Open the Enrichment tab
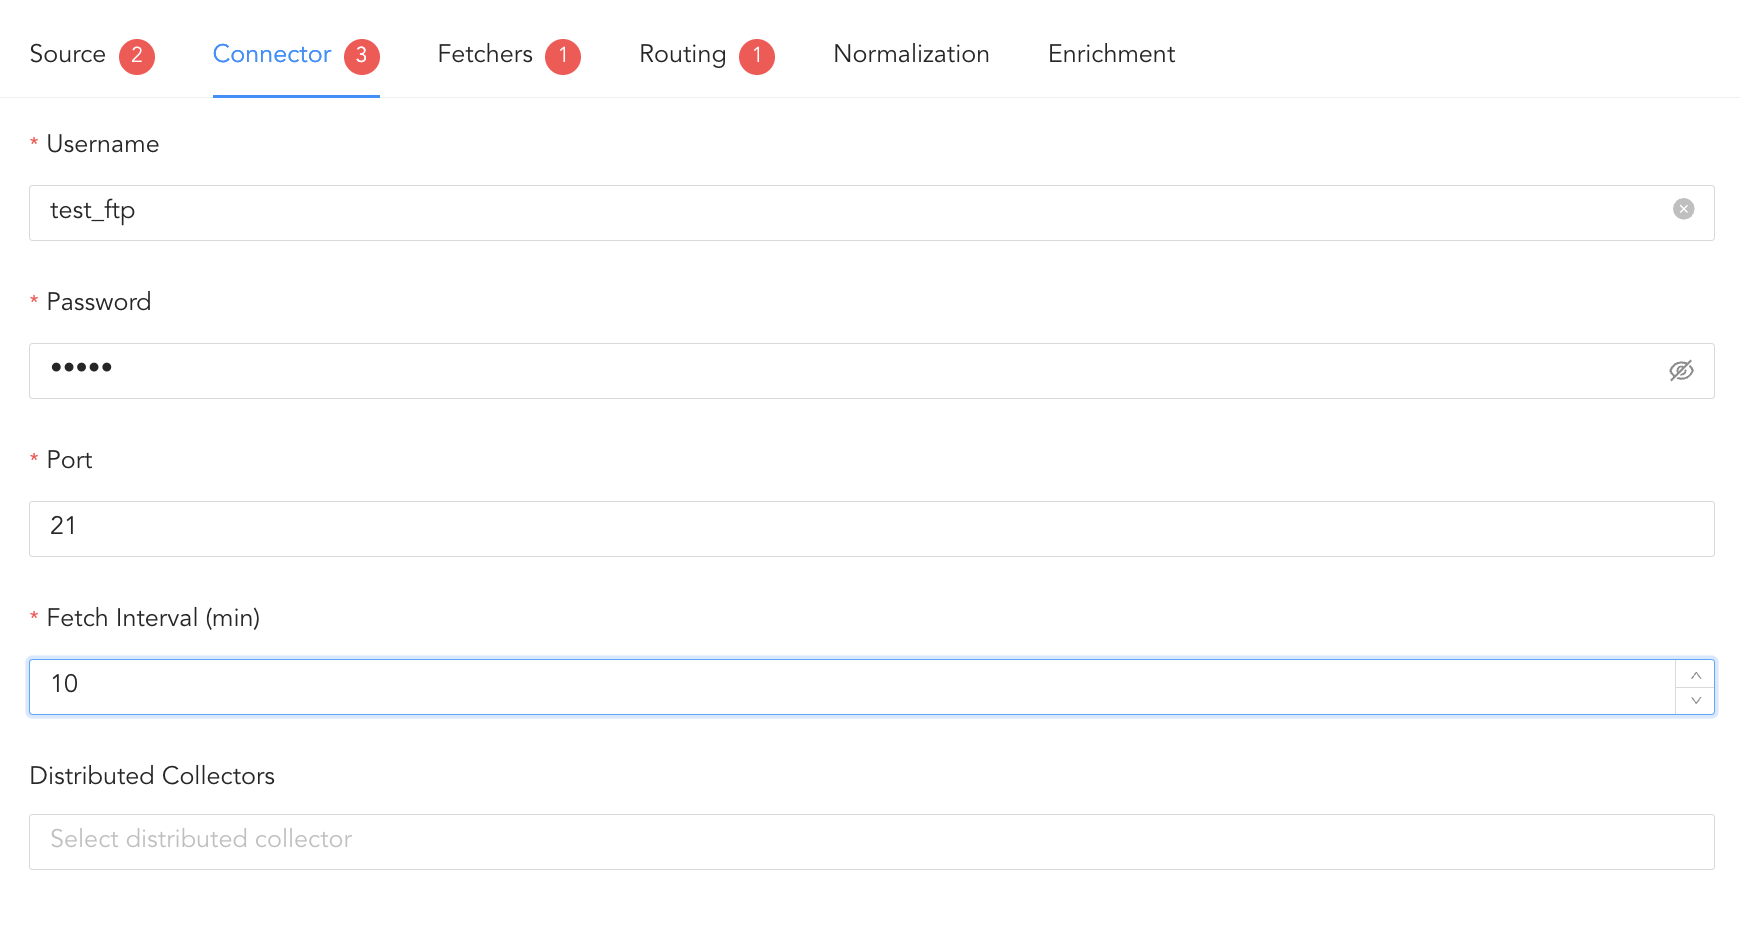 pyautogui.click(x=1111, y=55)
